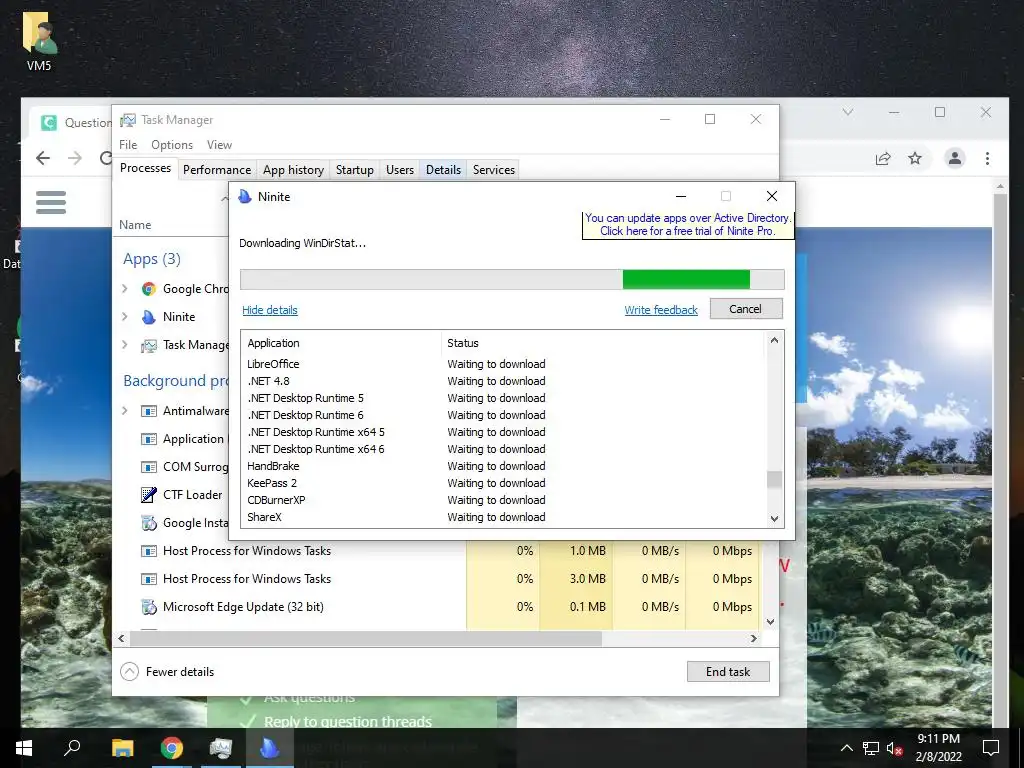Select the ShareX row in Ninite list
Image resolution: width=1024 pixels, height=768 pixels.
(x=503, y=517)
